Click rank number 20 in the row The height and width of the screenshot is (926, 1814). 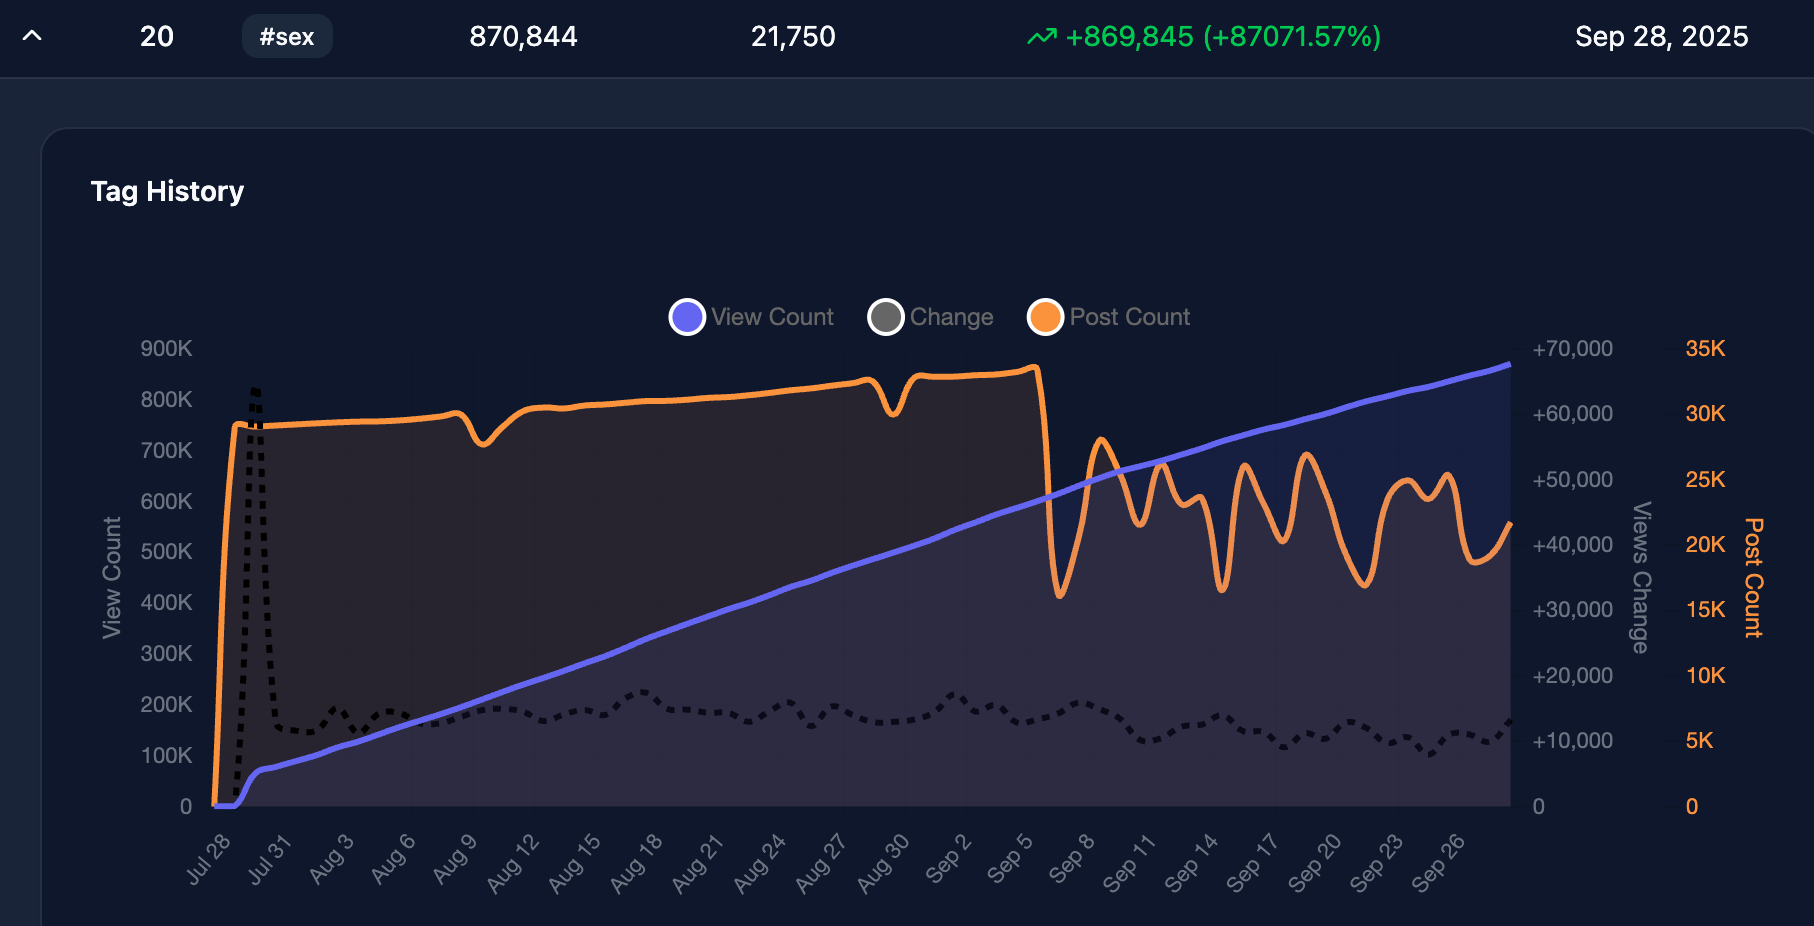[157, 37]
